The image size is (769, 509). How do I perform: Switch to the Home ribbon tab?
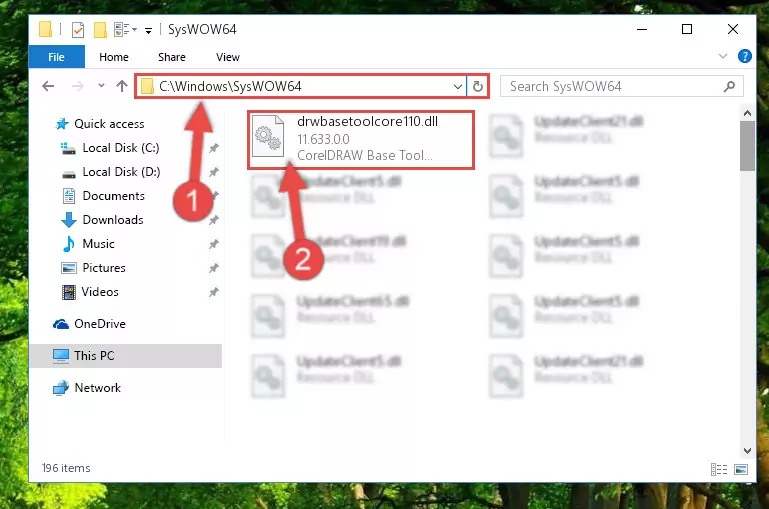pyautogui.click(x=114, y=57)
